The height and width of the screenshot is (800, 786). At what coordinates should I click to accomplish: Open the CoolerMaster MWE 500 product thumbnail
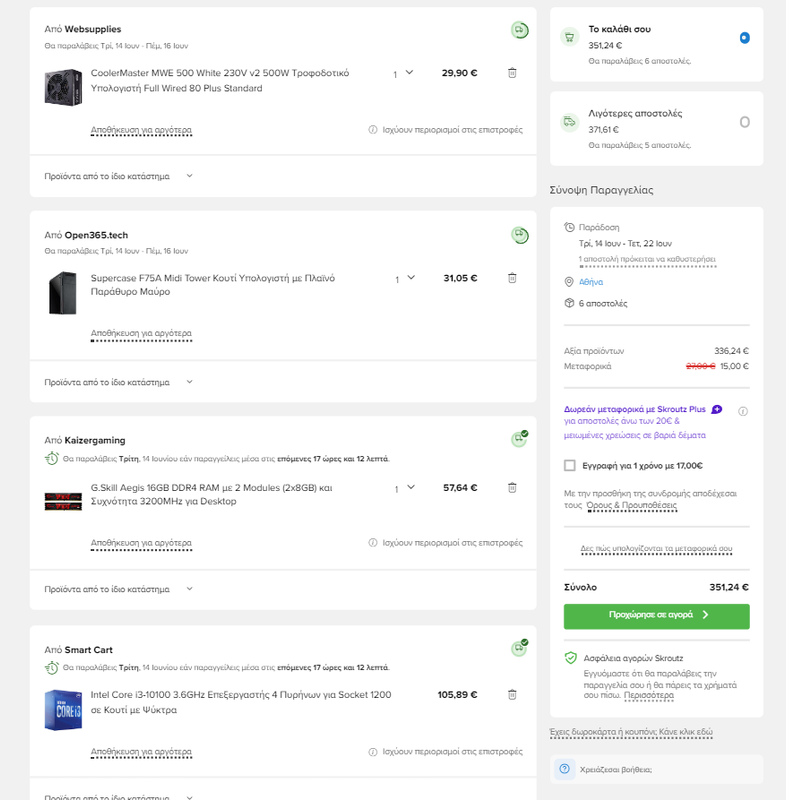tap(63, 87)
